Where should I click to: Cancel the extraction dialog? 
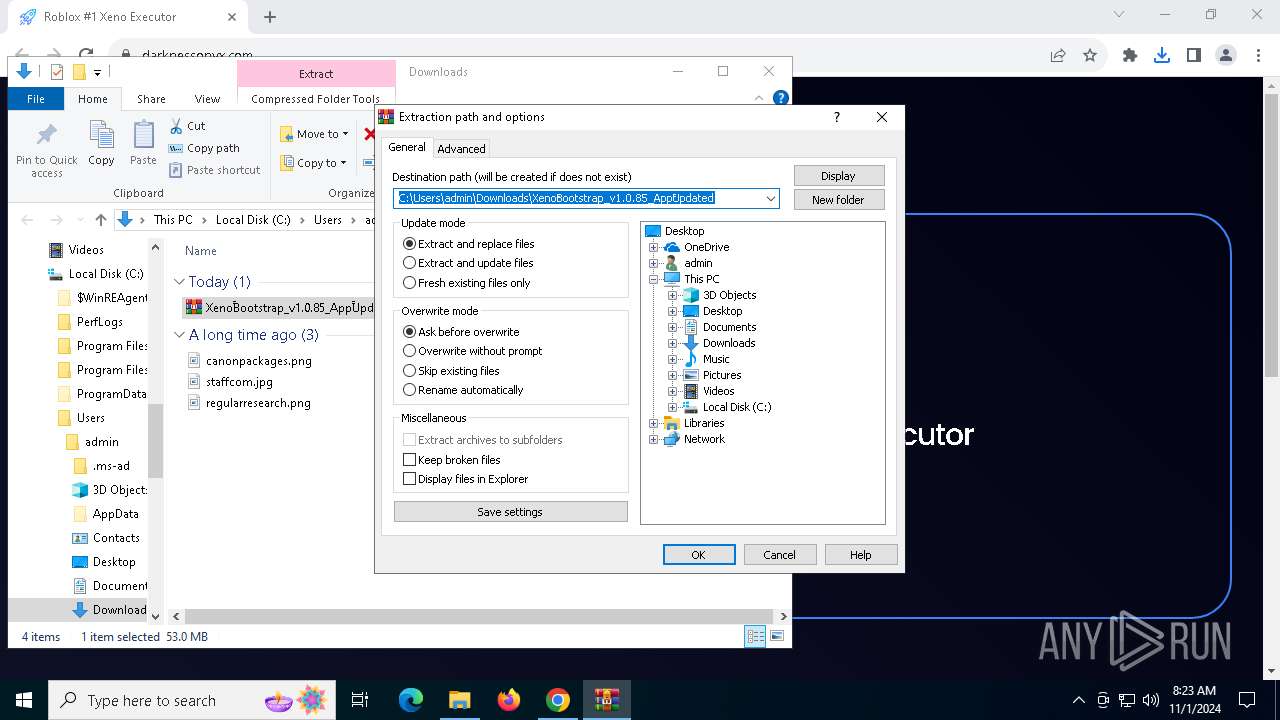point(780,554)
